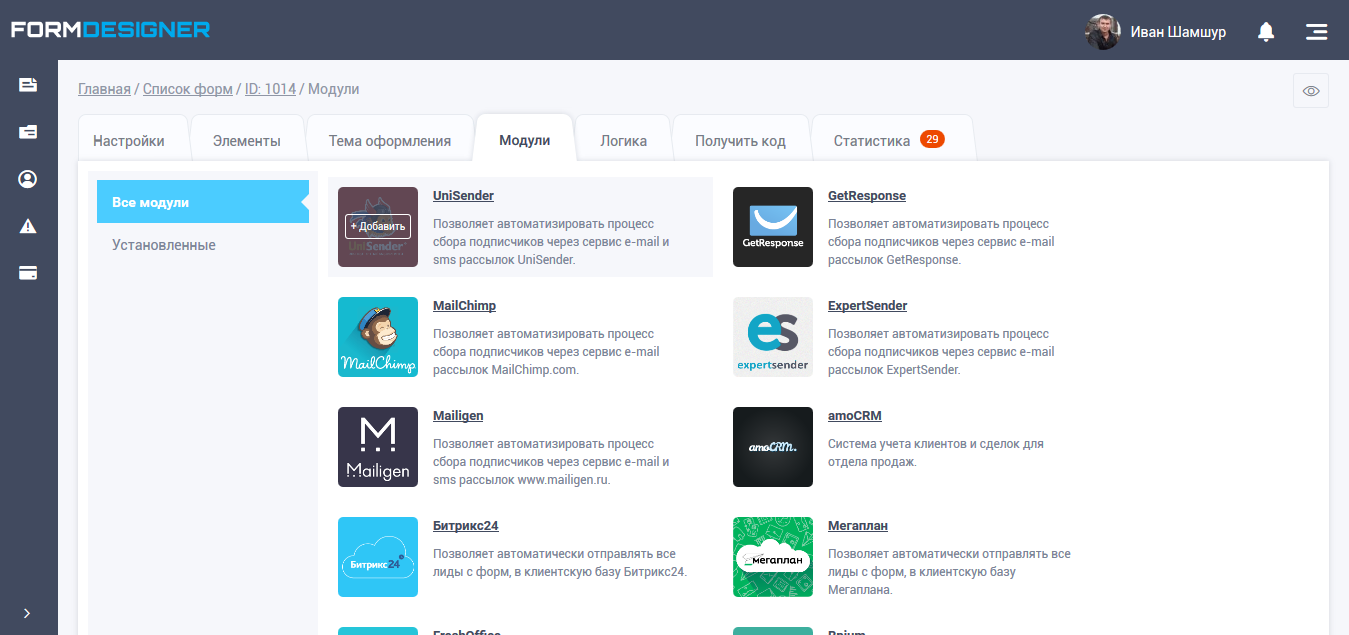Screen dimensions: 1349x635
Task: Click the warning triangle icon in the sidebar
Action: tap(27, 225)
